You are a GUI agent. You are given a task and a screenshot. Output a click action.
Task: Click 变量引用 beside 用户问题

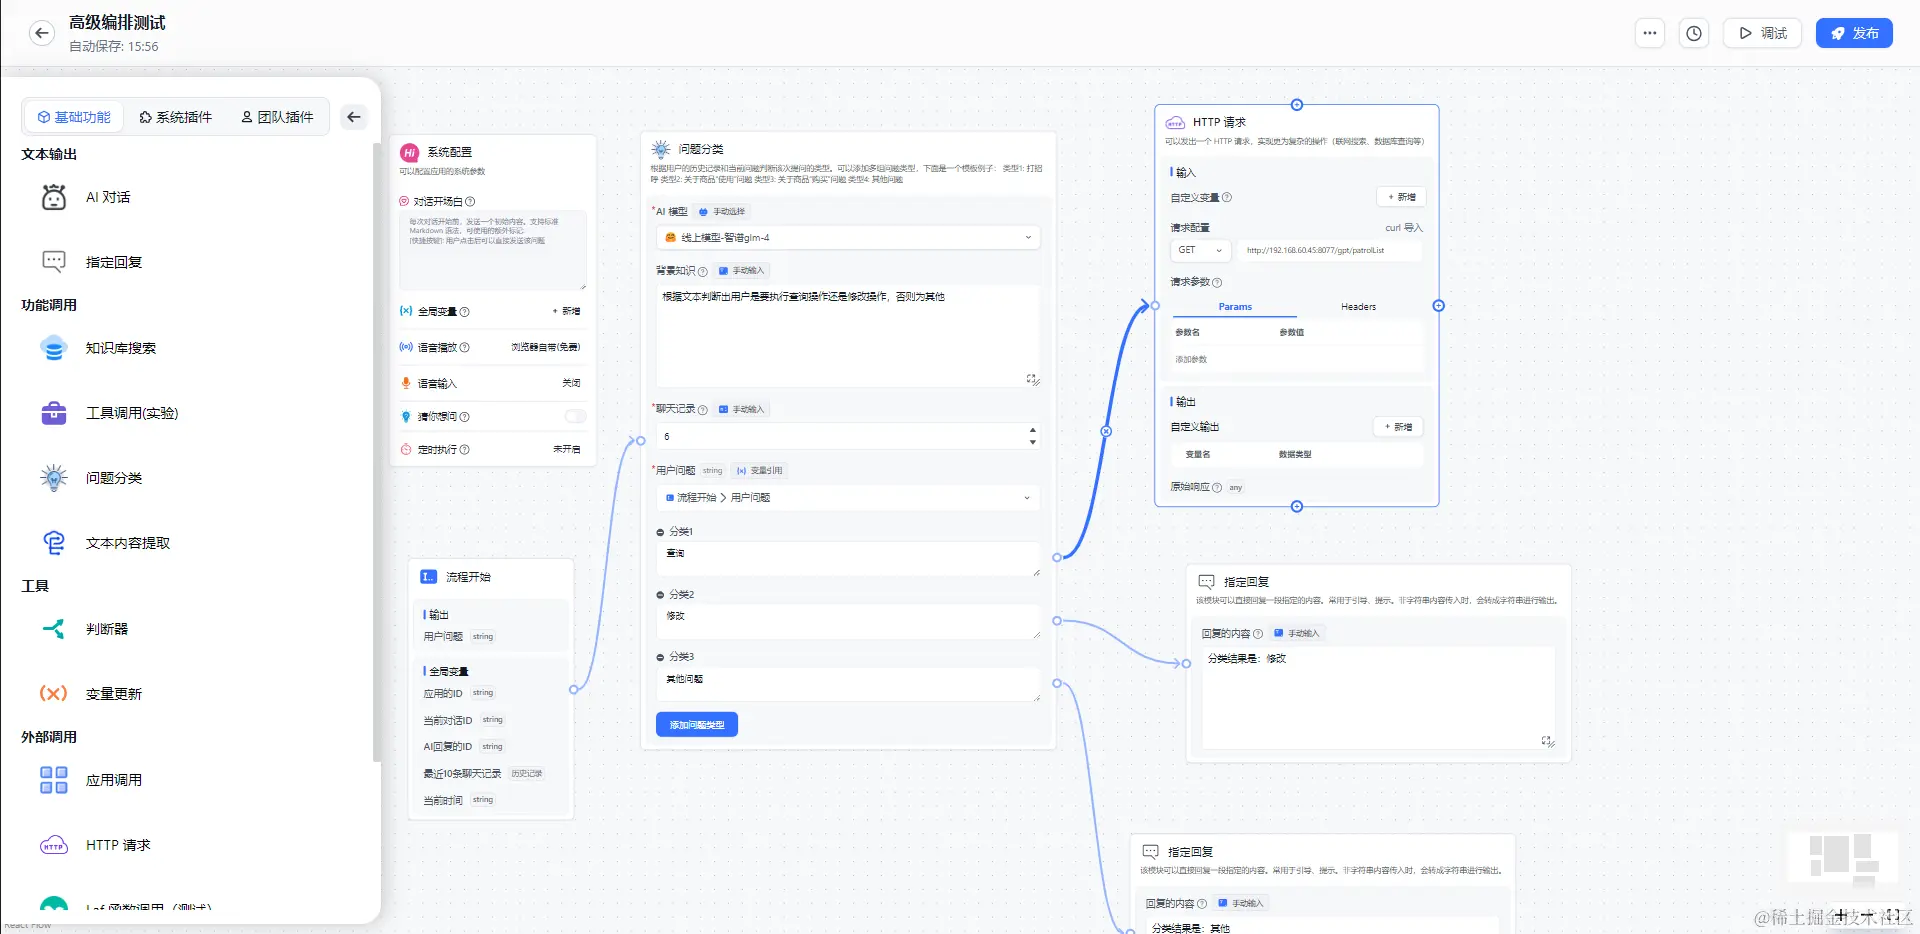coord(760,470)
